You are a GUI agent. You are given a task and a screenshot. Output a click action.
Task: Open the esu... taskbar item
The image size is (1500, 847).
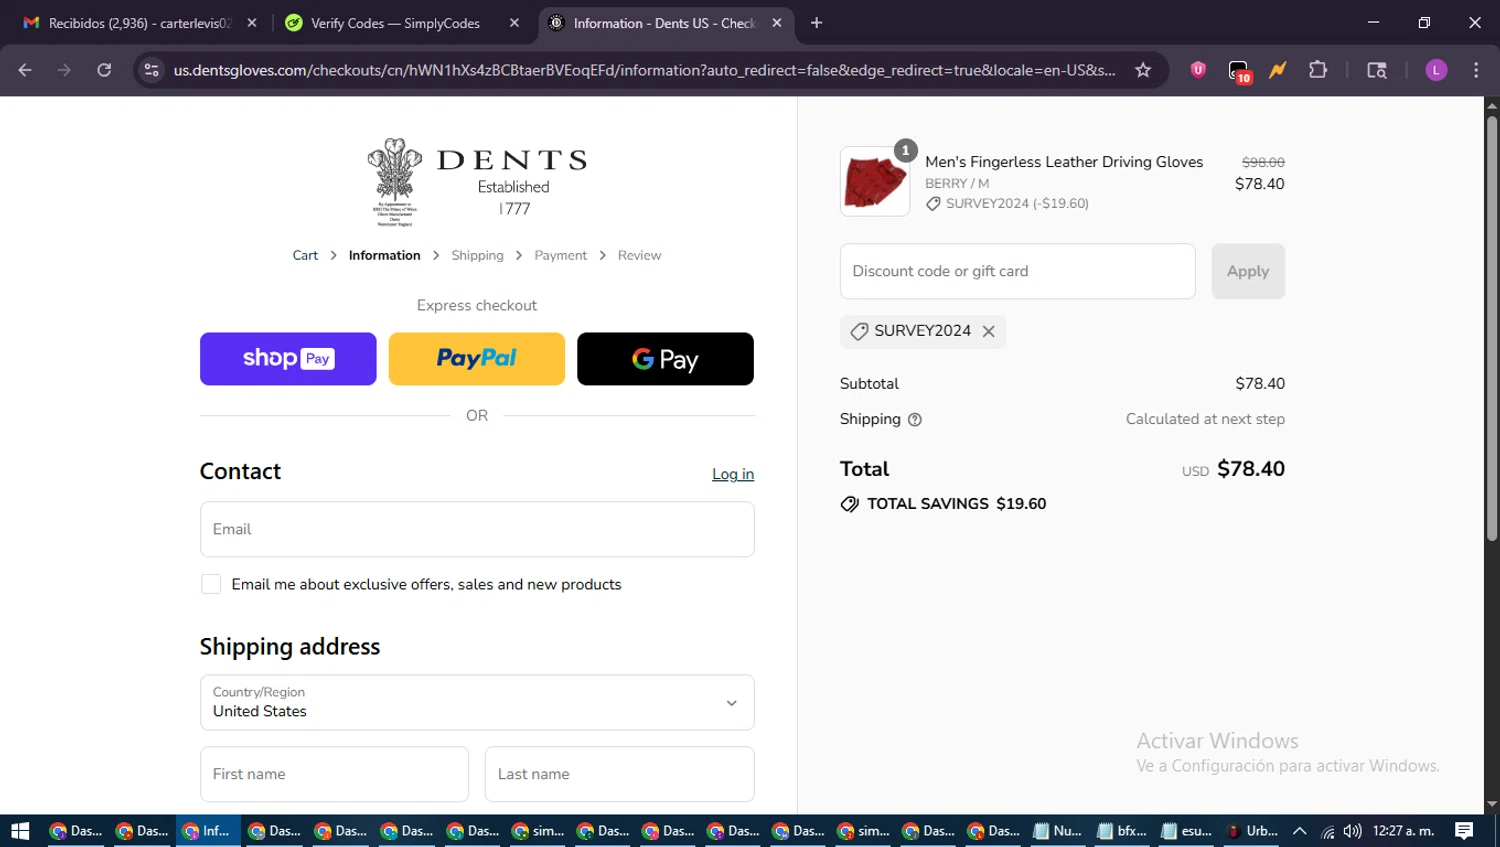pyautogui.click(x=1187, y=831)
